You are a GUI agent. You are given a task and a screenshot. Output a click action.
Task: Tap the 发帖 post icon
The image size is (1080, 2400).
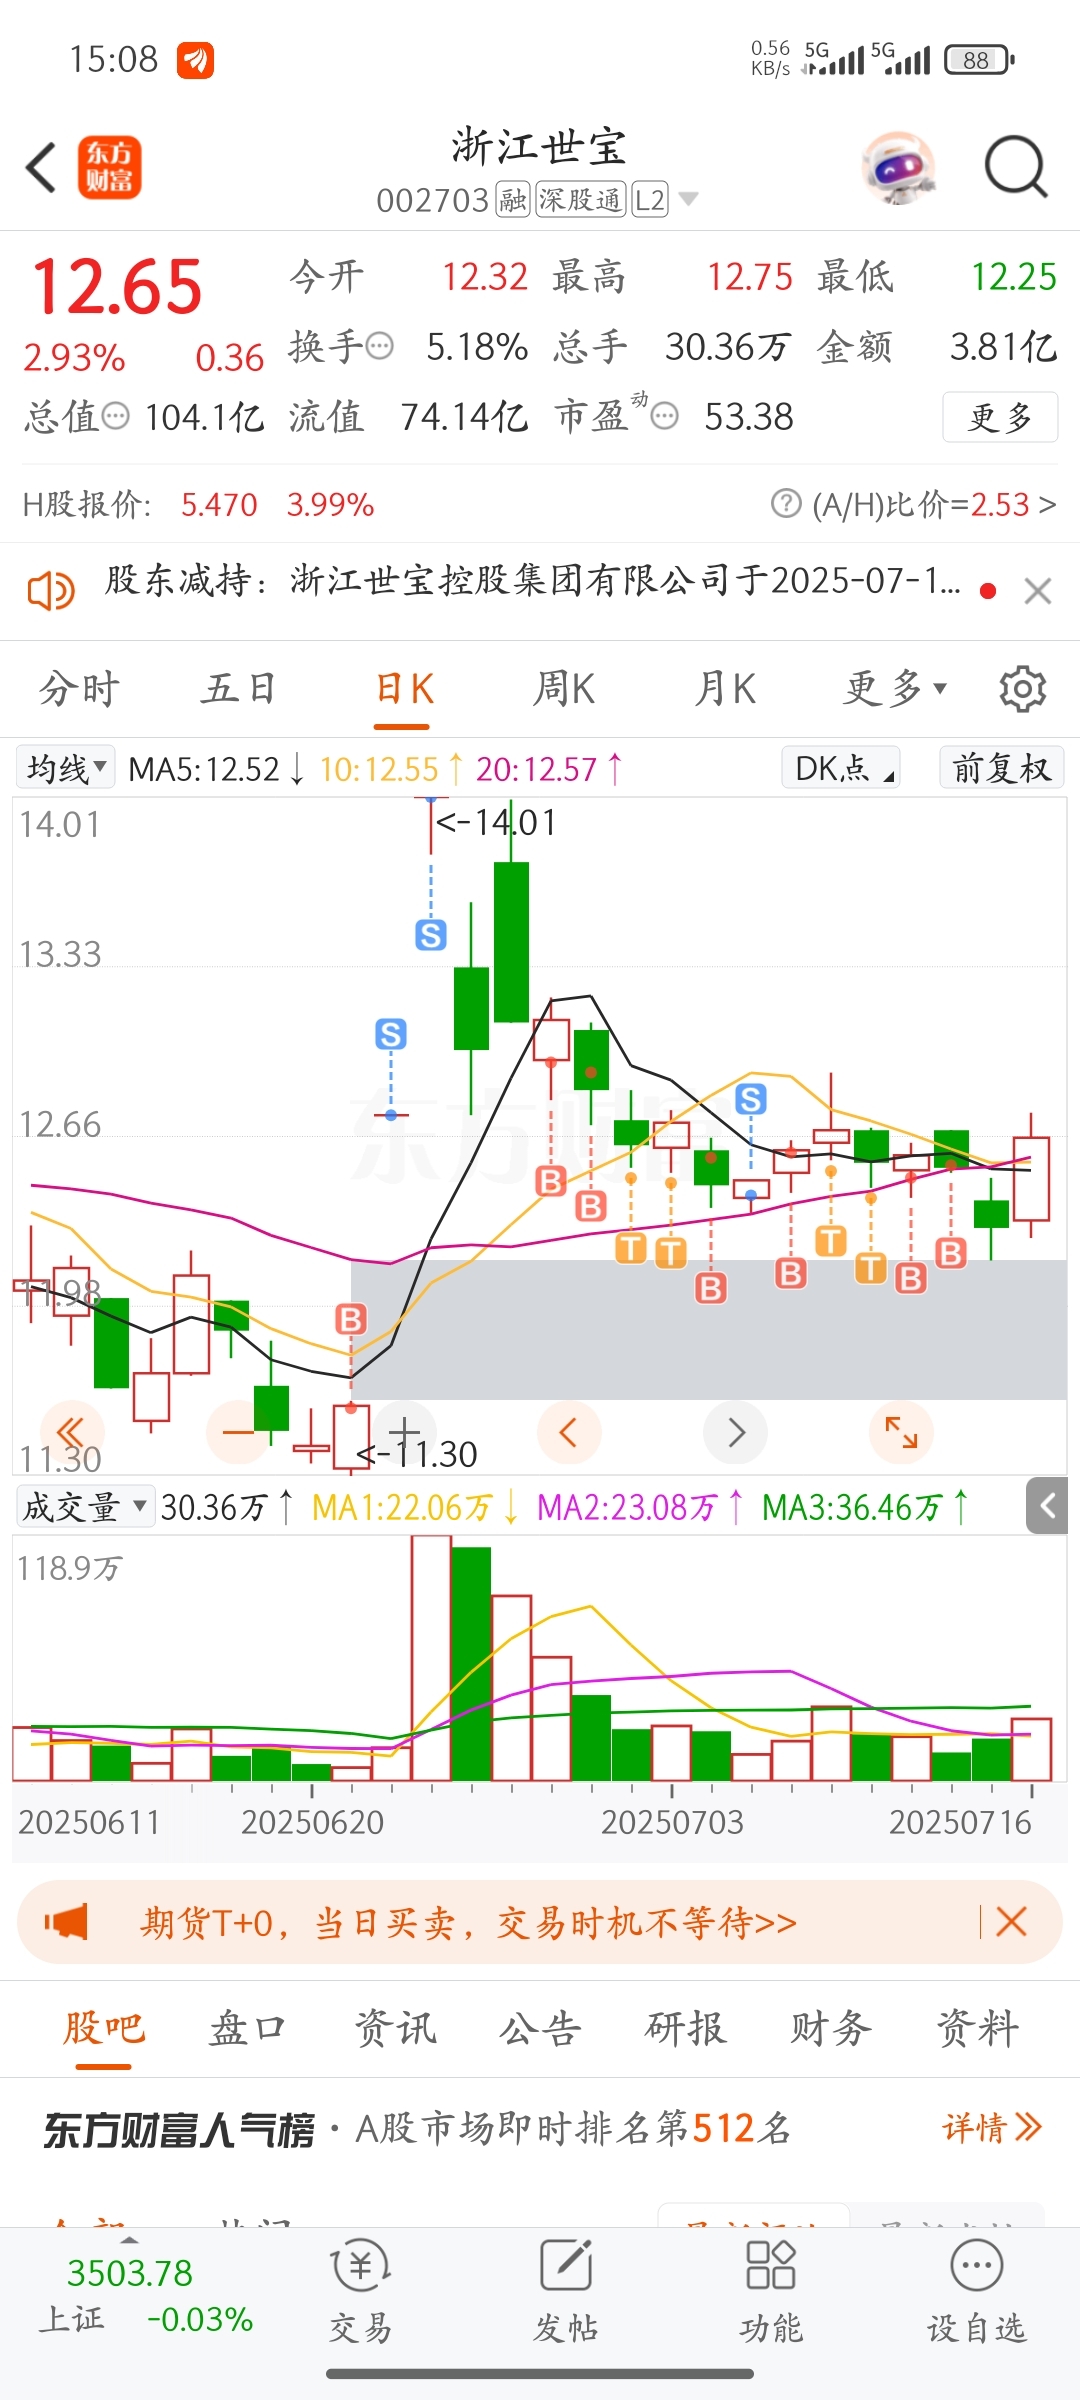tap(566, 2291)
